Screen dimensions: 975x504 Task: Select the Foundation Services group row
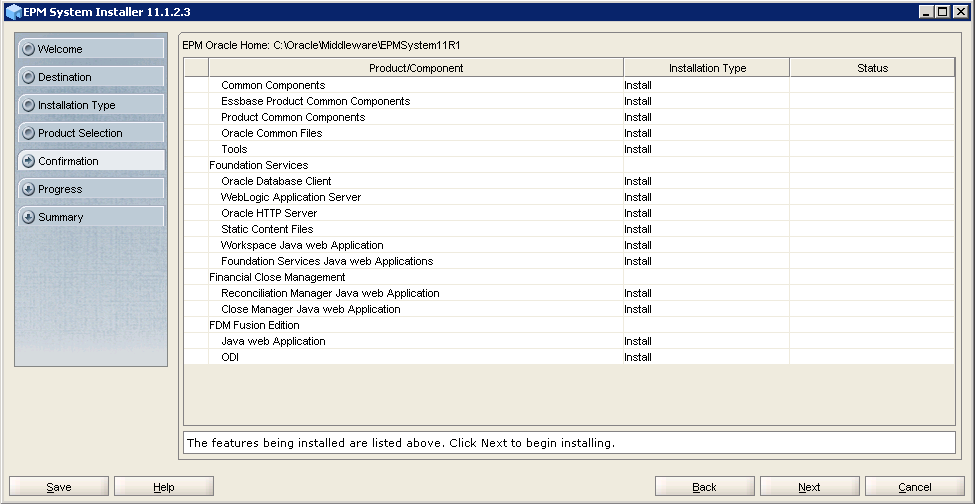(258, 165)
